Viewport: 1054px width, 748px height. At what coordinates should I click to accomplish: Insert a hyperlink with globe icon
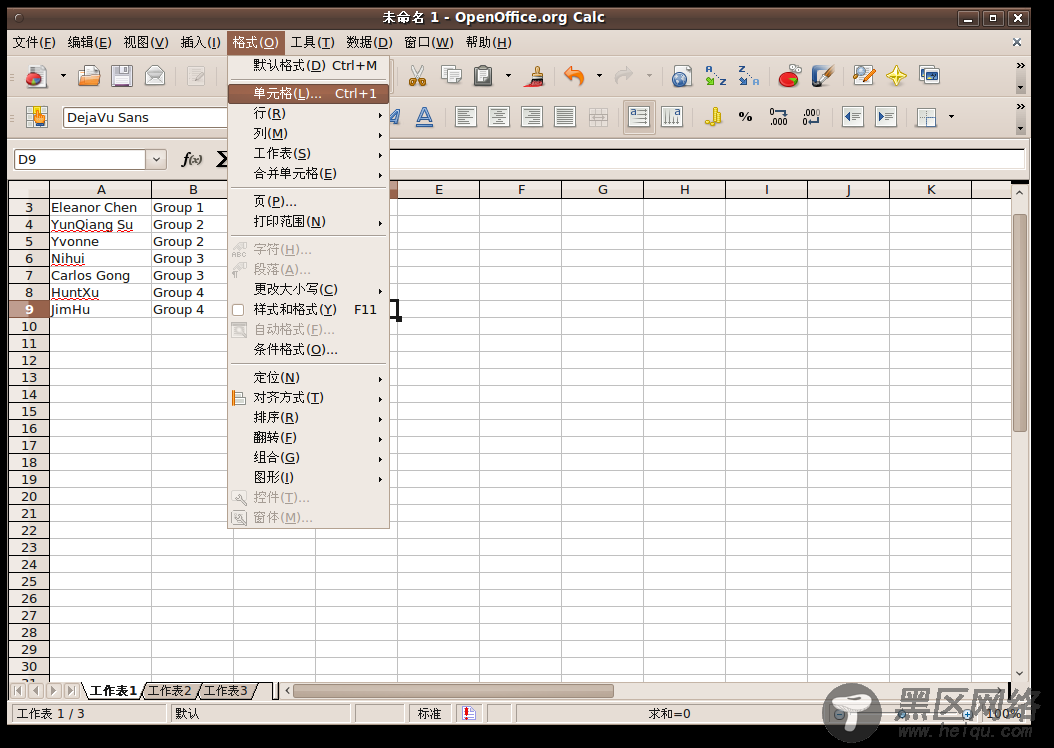[681, 76]
